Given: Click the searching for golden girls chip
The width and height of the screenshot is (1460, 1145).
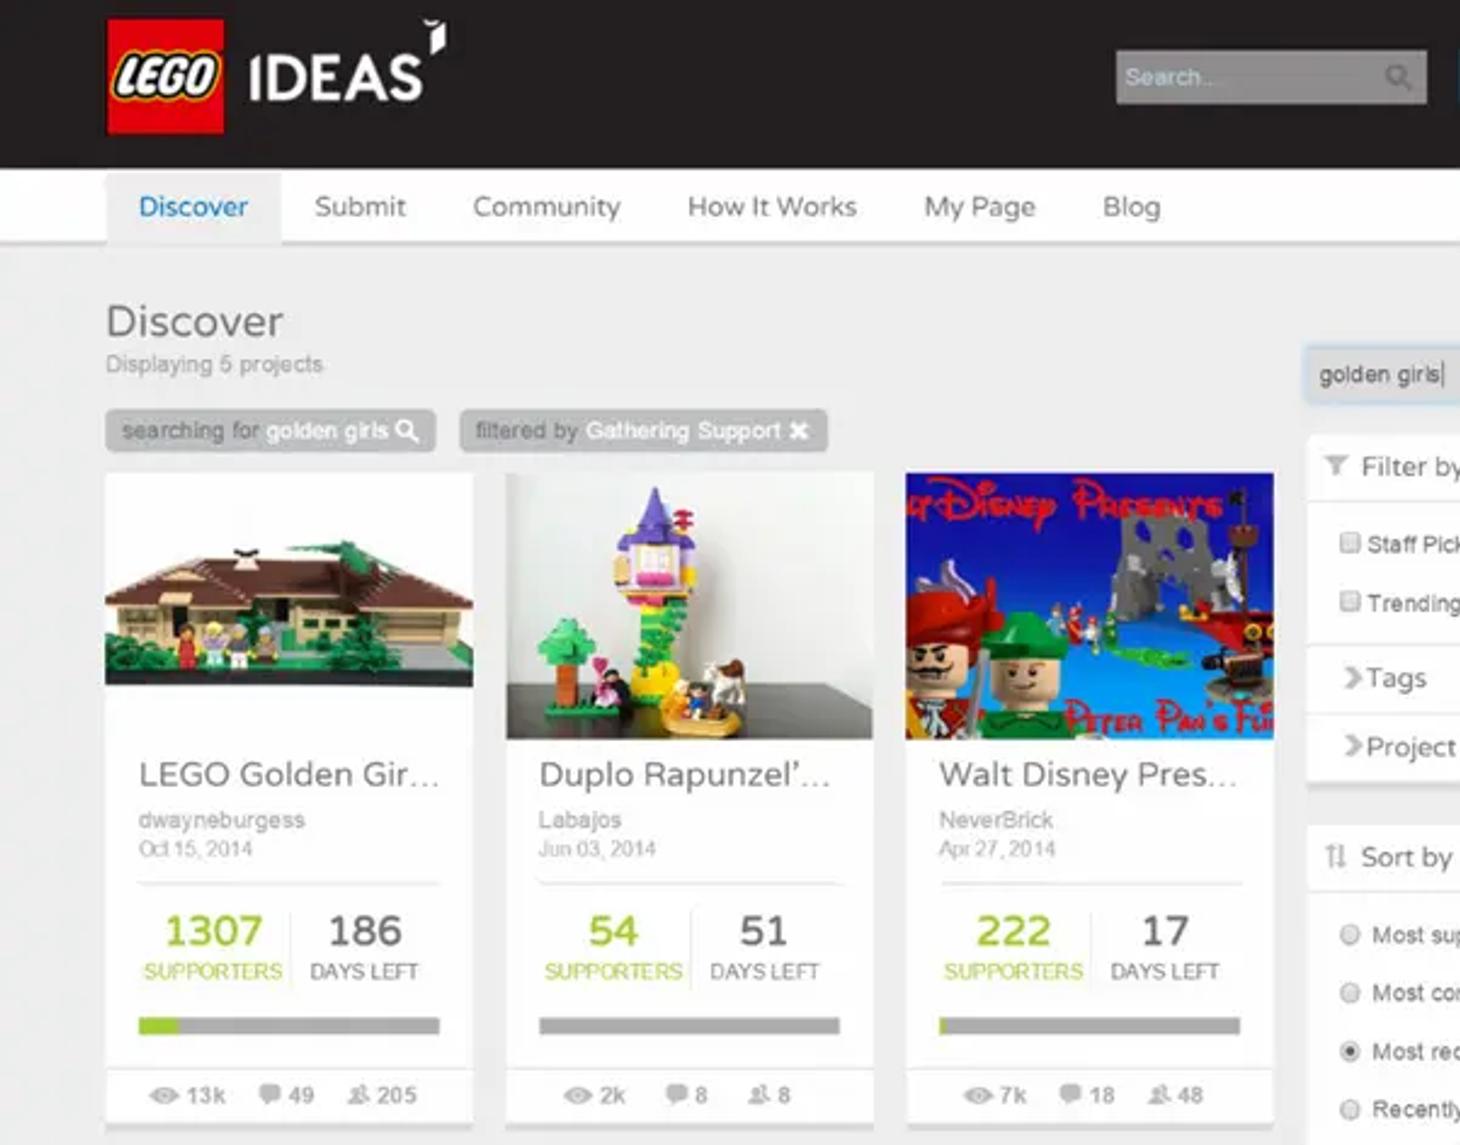Looking at the screenshot, I should (x=270, y=431).
